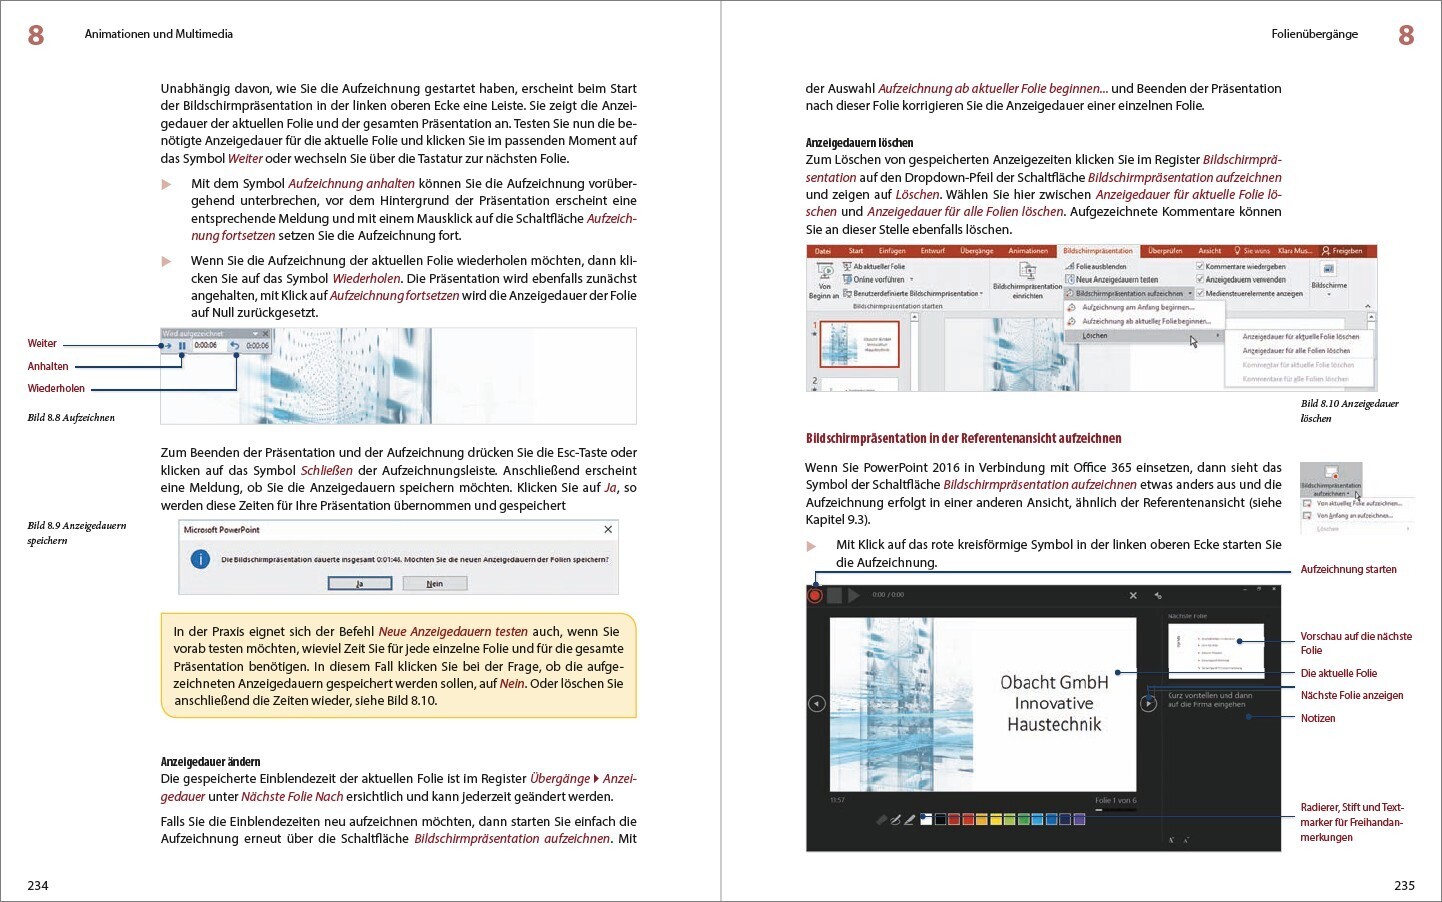Open the Entwurf tab
The image size is (1442, 902).
(933, 251)
